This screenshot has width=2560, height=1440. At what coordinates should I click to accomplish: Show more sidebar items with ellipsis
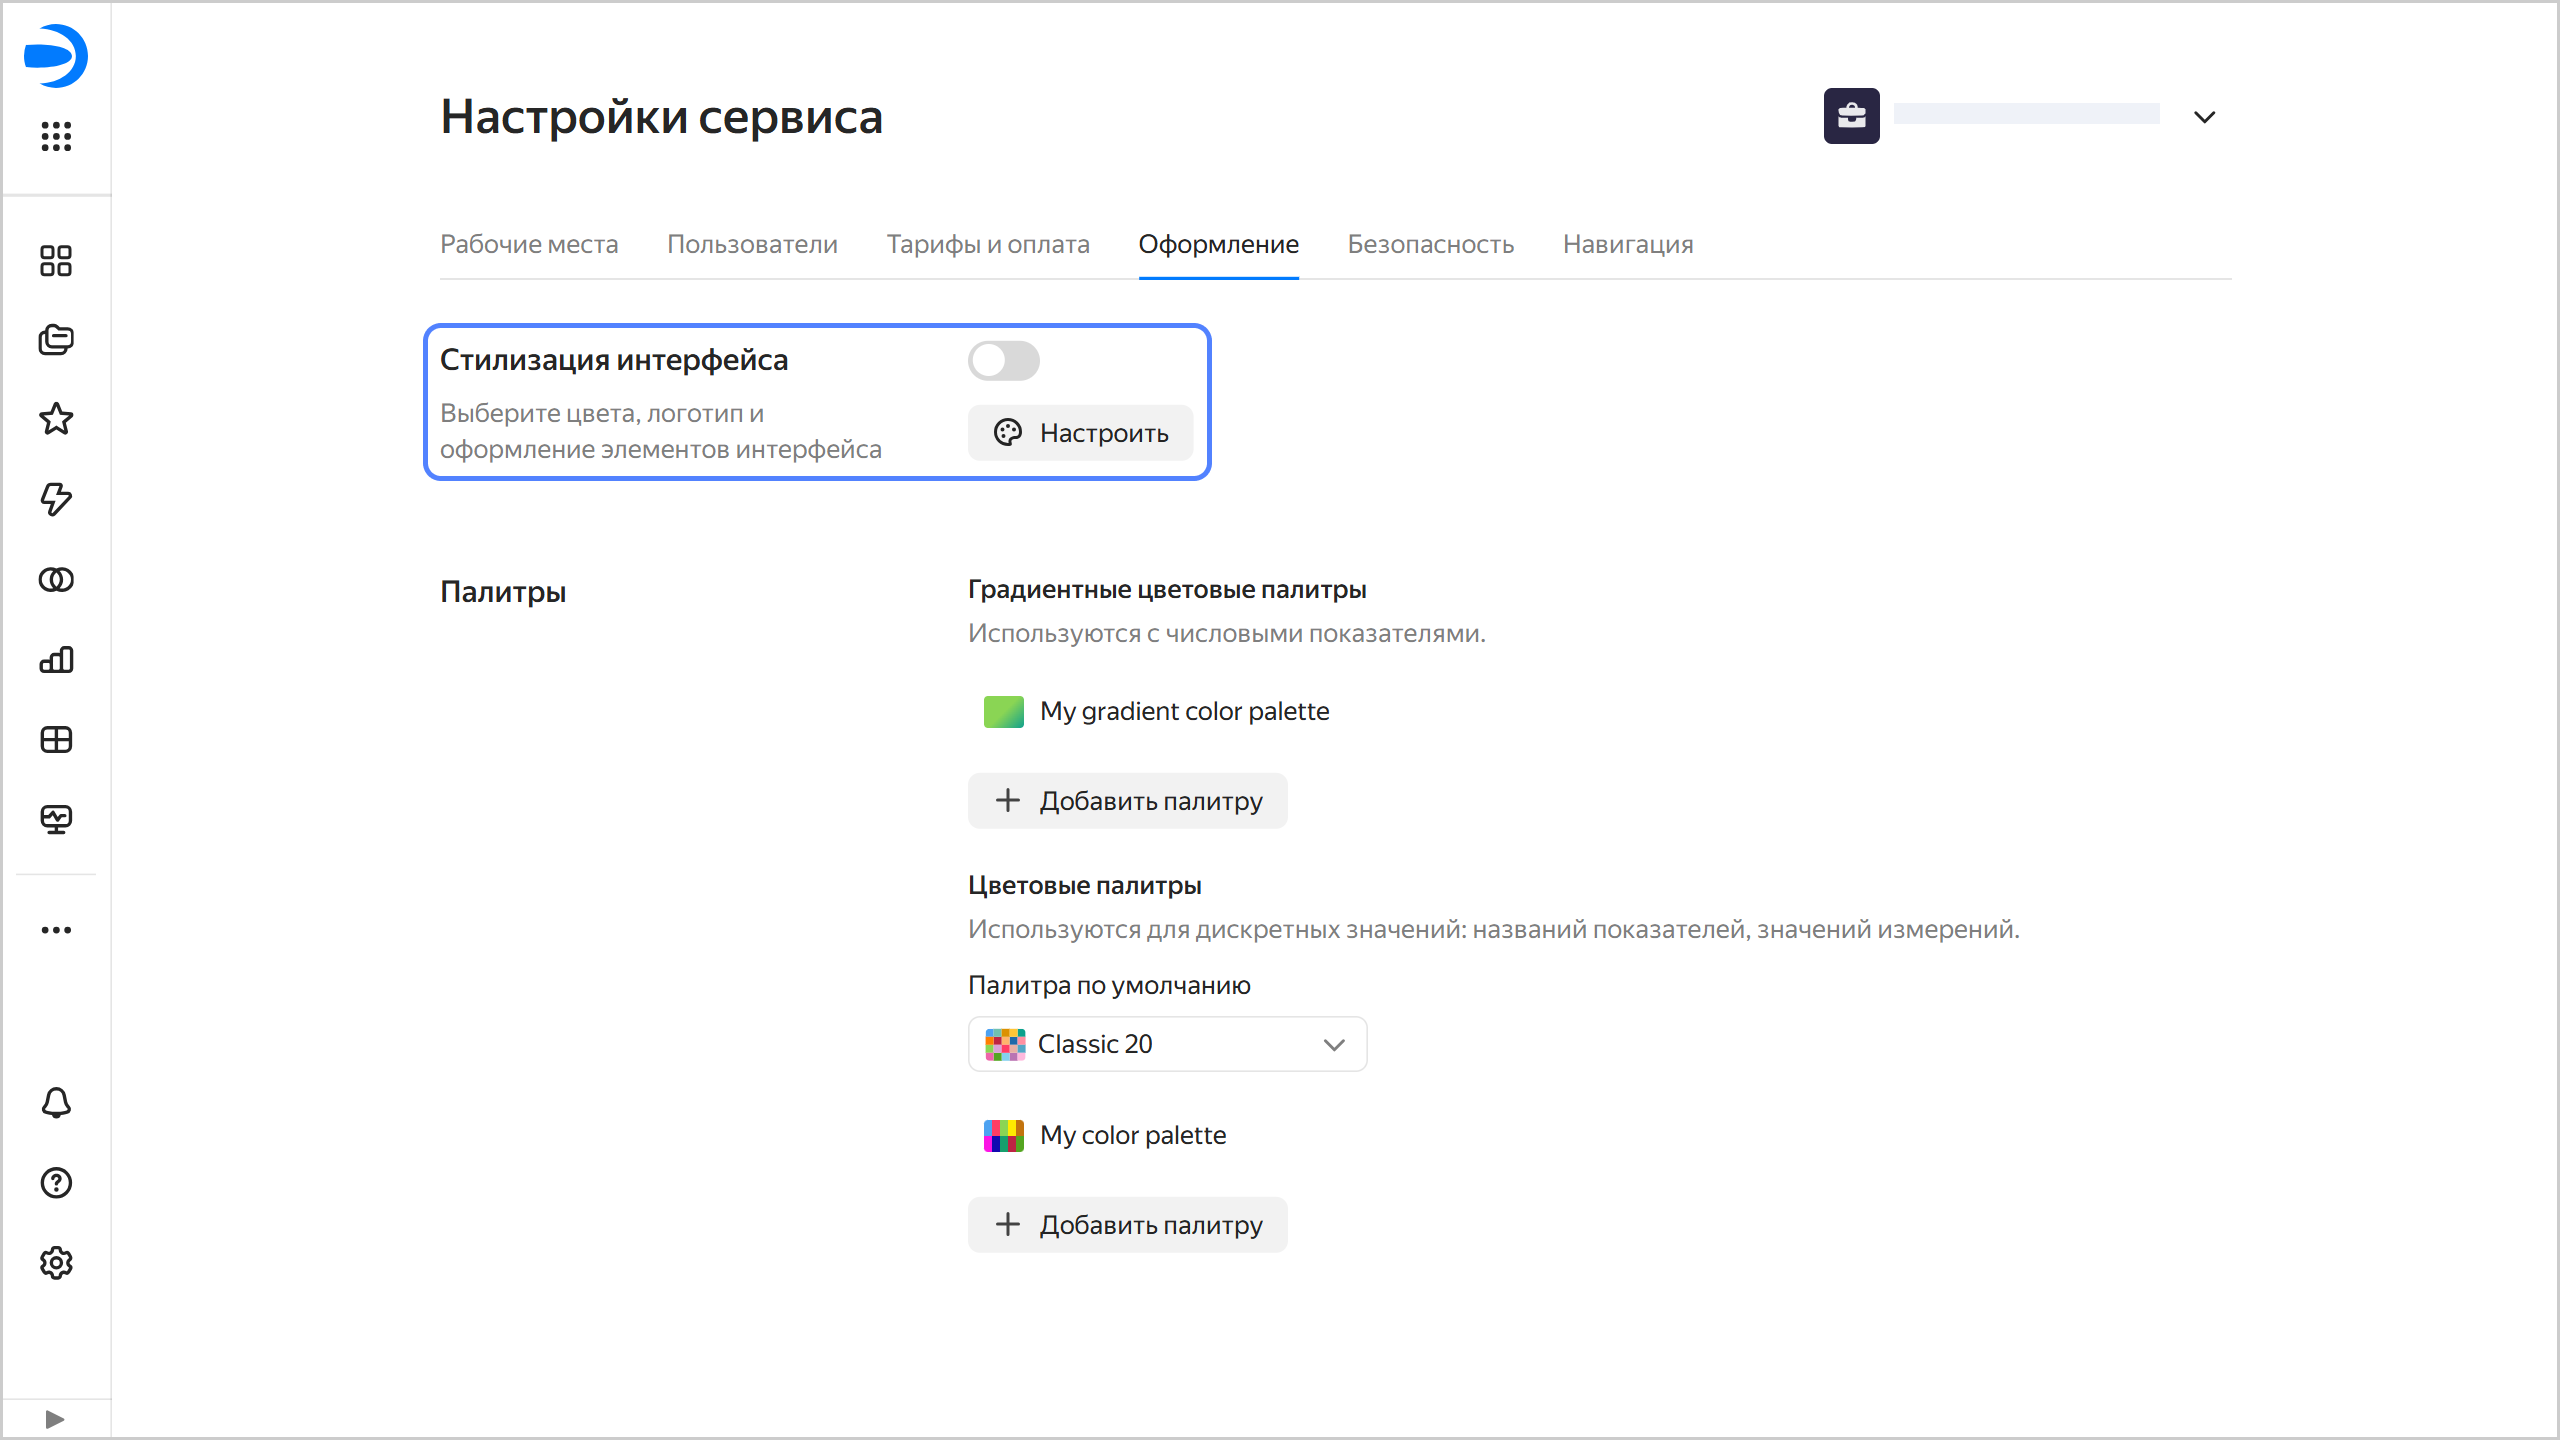pos(56,930)
